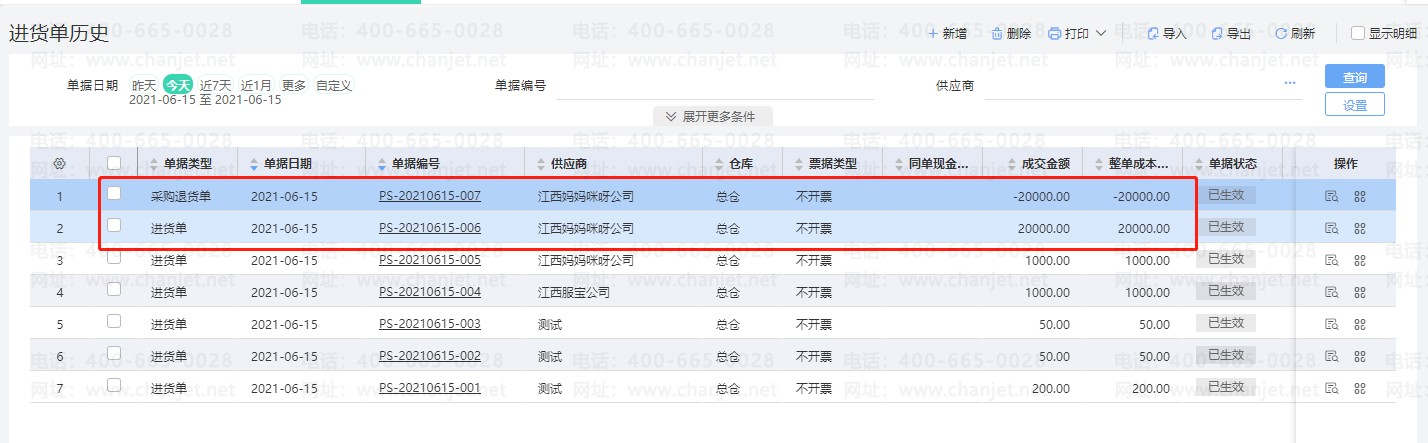Click the 单据编号 input field
This screenshot has width=1428, height=443.
(715, 86)
